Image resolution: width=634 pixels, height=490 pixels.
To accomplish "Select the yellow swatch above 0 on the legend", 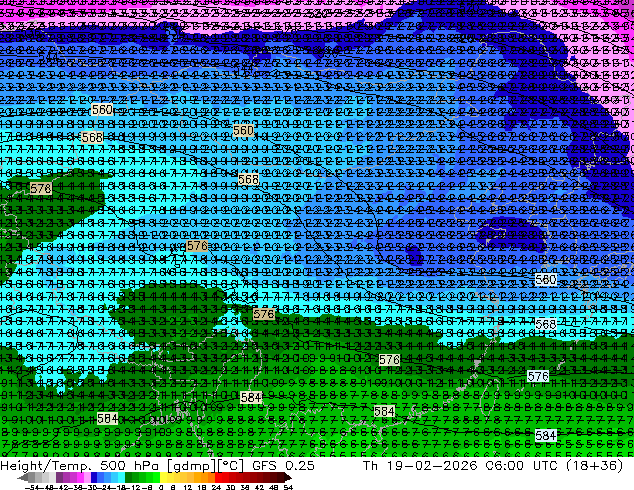I will click(163, 478).
